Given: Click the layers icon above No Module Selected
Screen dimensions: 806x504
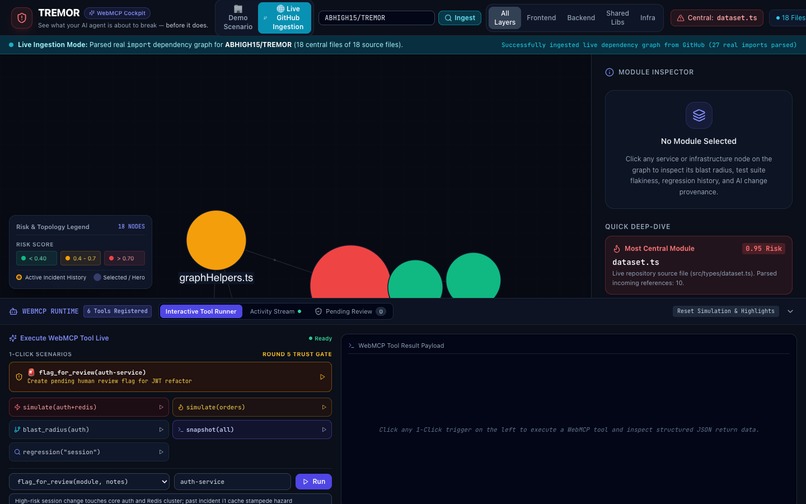Looking at the screenshot, I should [x=699, y=115].
